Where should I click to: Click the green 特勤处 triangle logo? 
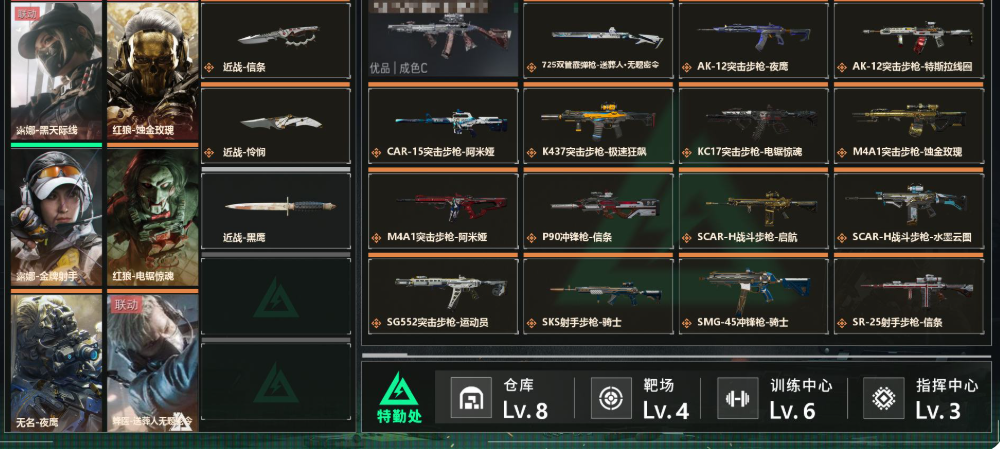(x=399, y=389)
